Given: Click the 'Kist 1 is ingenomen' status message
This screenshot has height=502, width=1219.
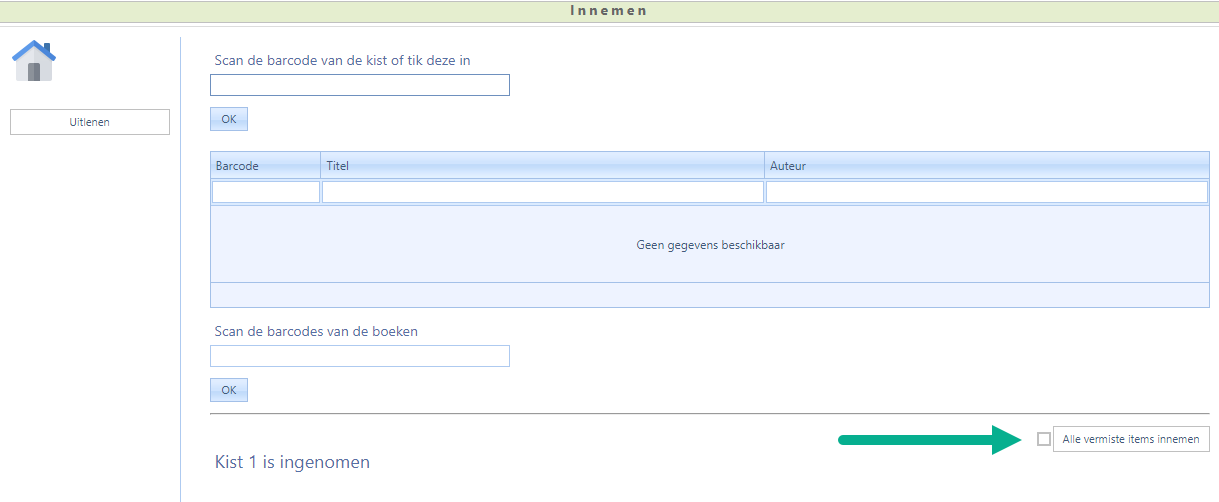Looking at the screenshot, I should (292, 462).
